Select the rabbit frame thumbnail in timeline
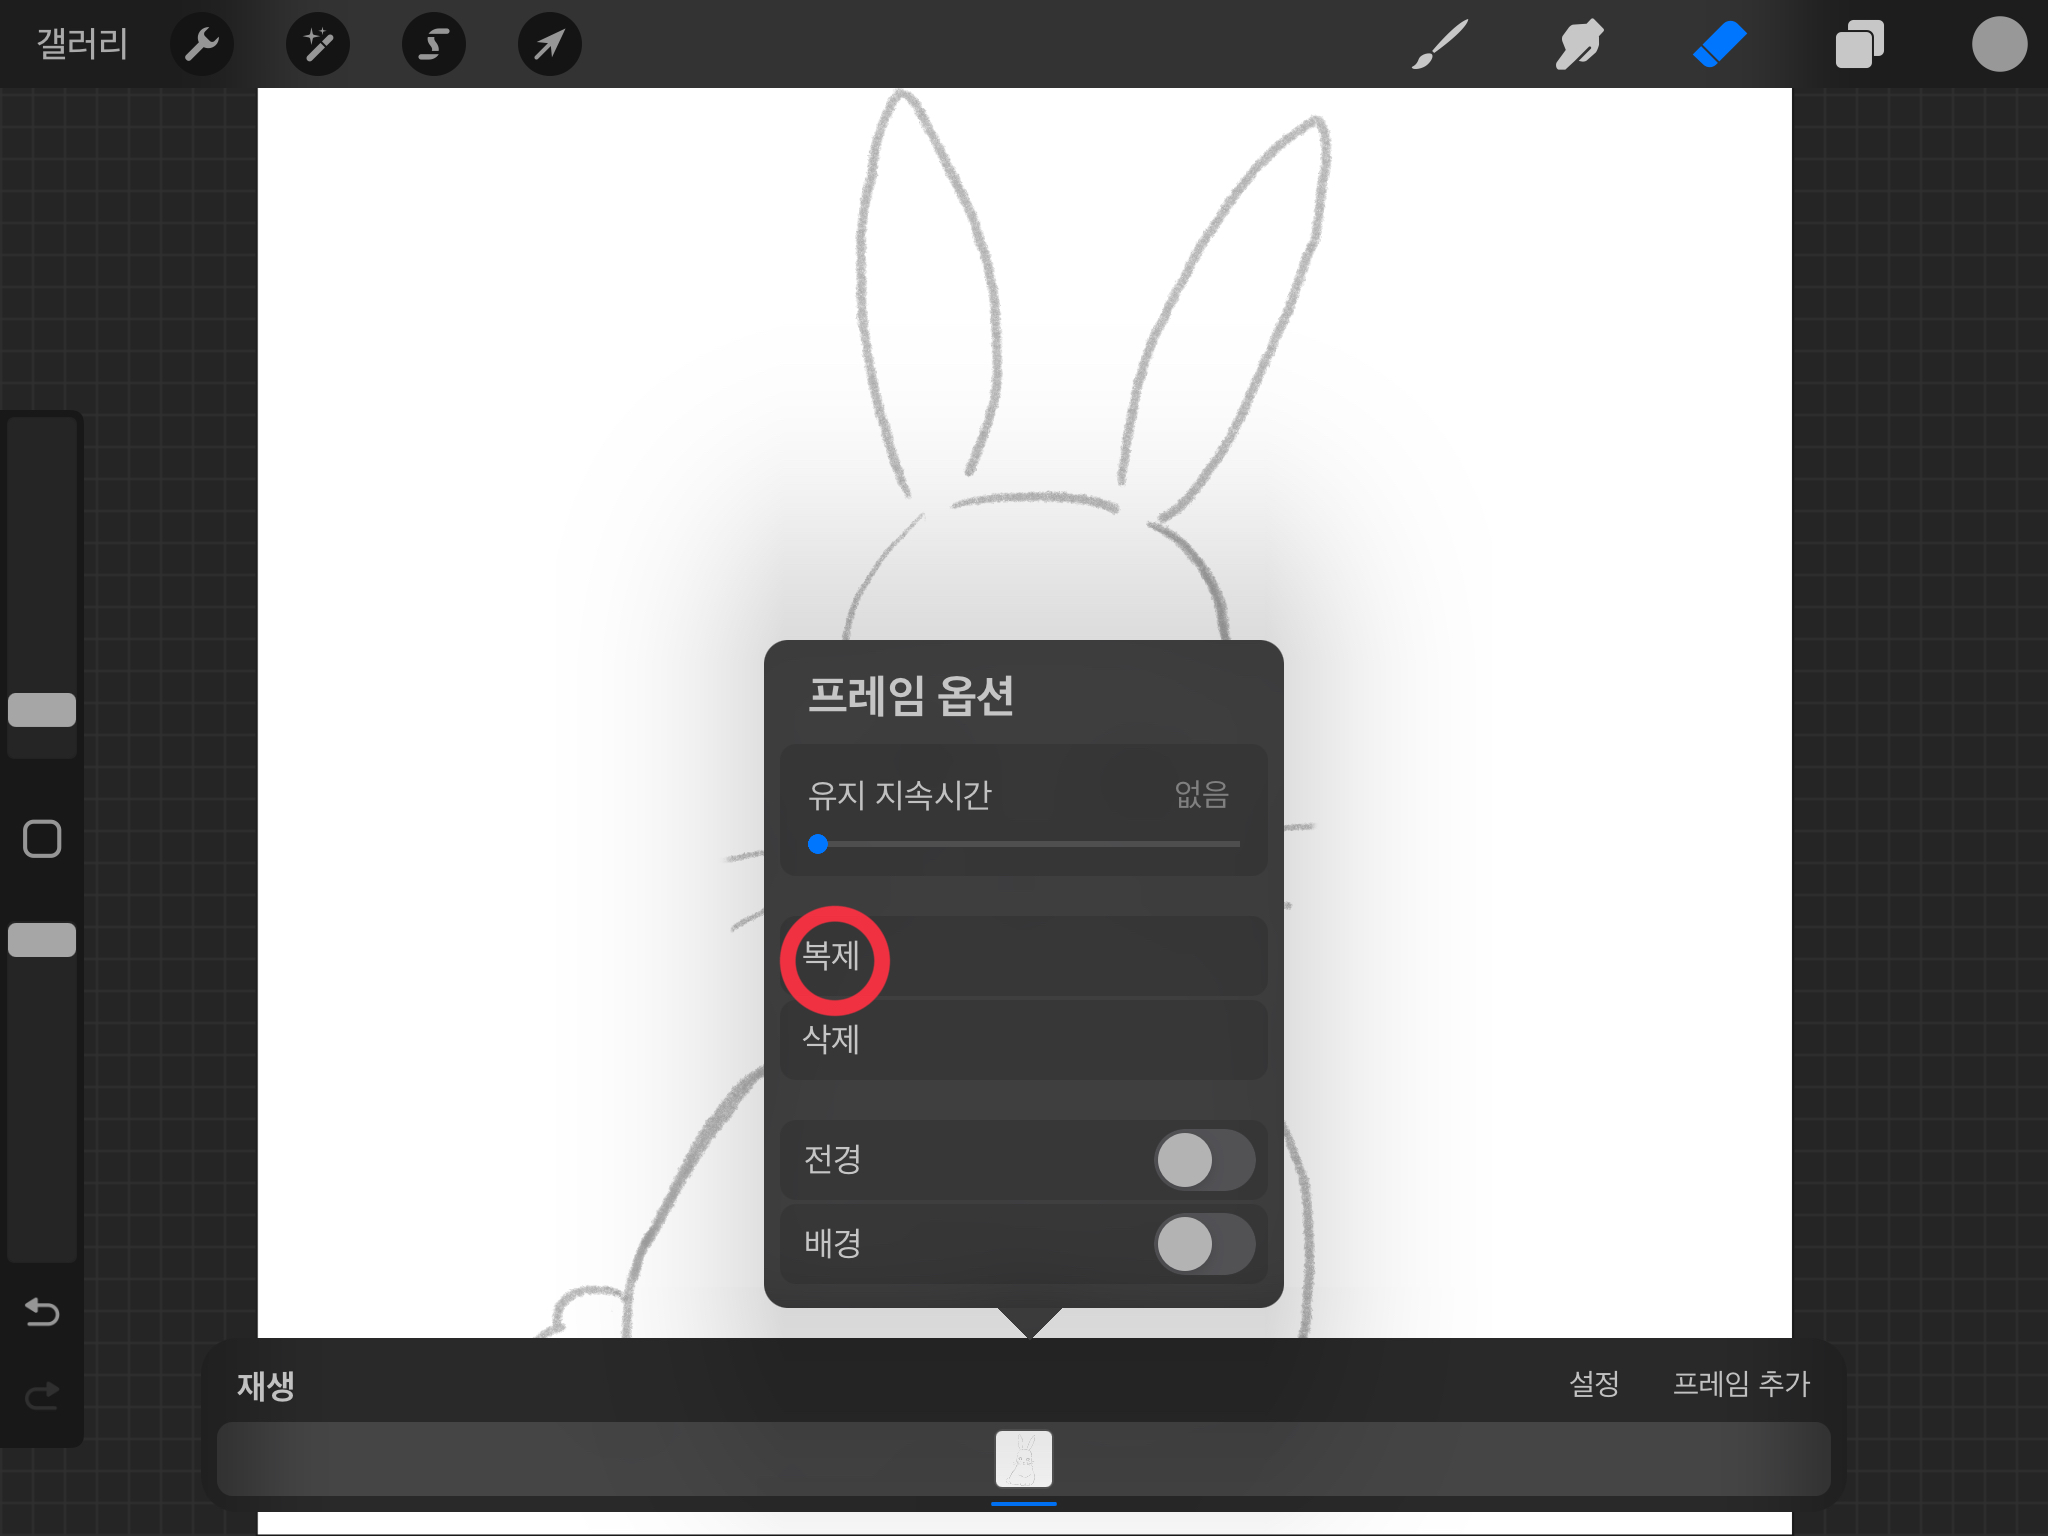Viewport: 2048px width, 1536px height. point(1024,1459)
